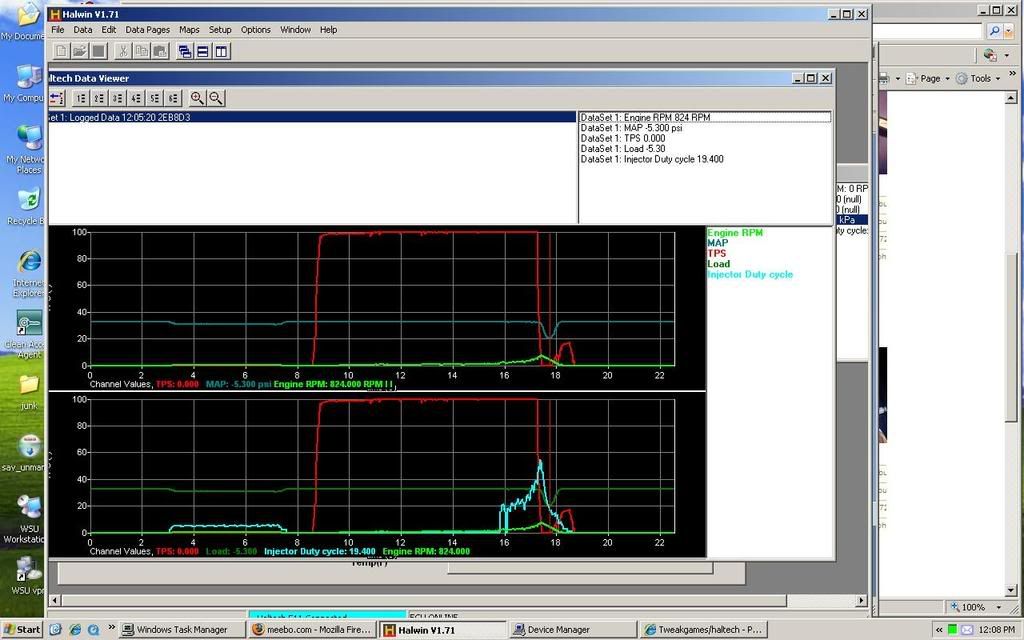Select the 3-graph layout toolbar button

pyautogui.click(x=117, y=98)
